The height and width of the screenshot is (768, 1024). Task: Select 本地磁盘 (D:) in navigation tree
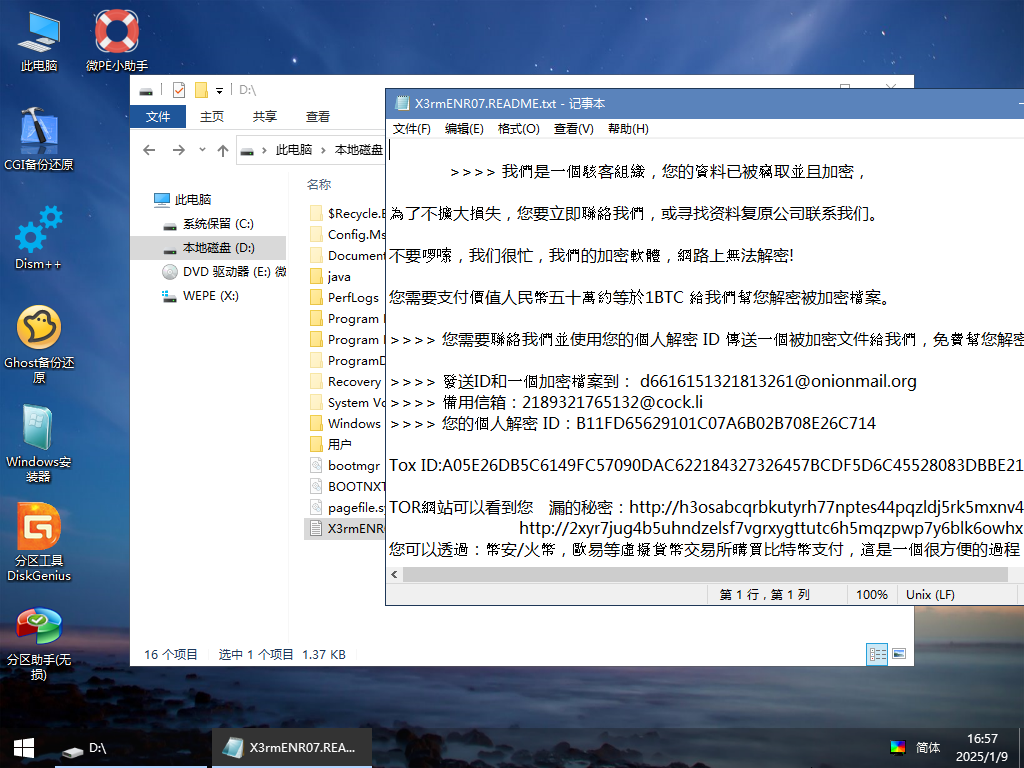[x=209, y=248]
